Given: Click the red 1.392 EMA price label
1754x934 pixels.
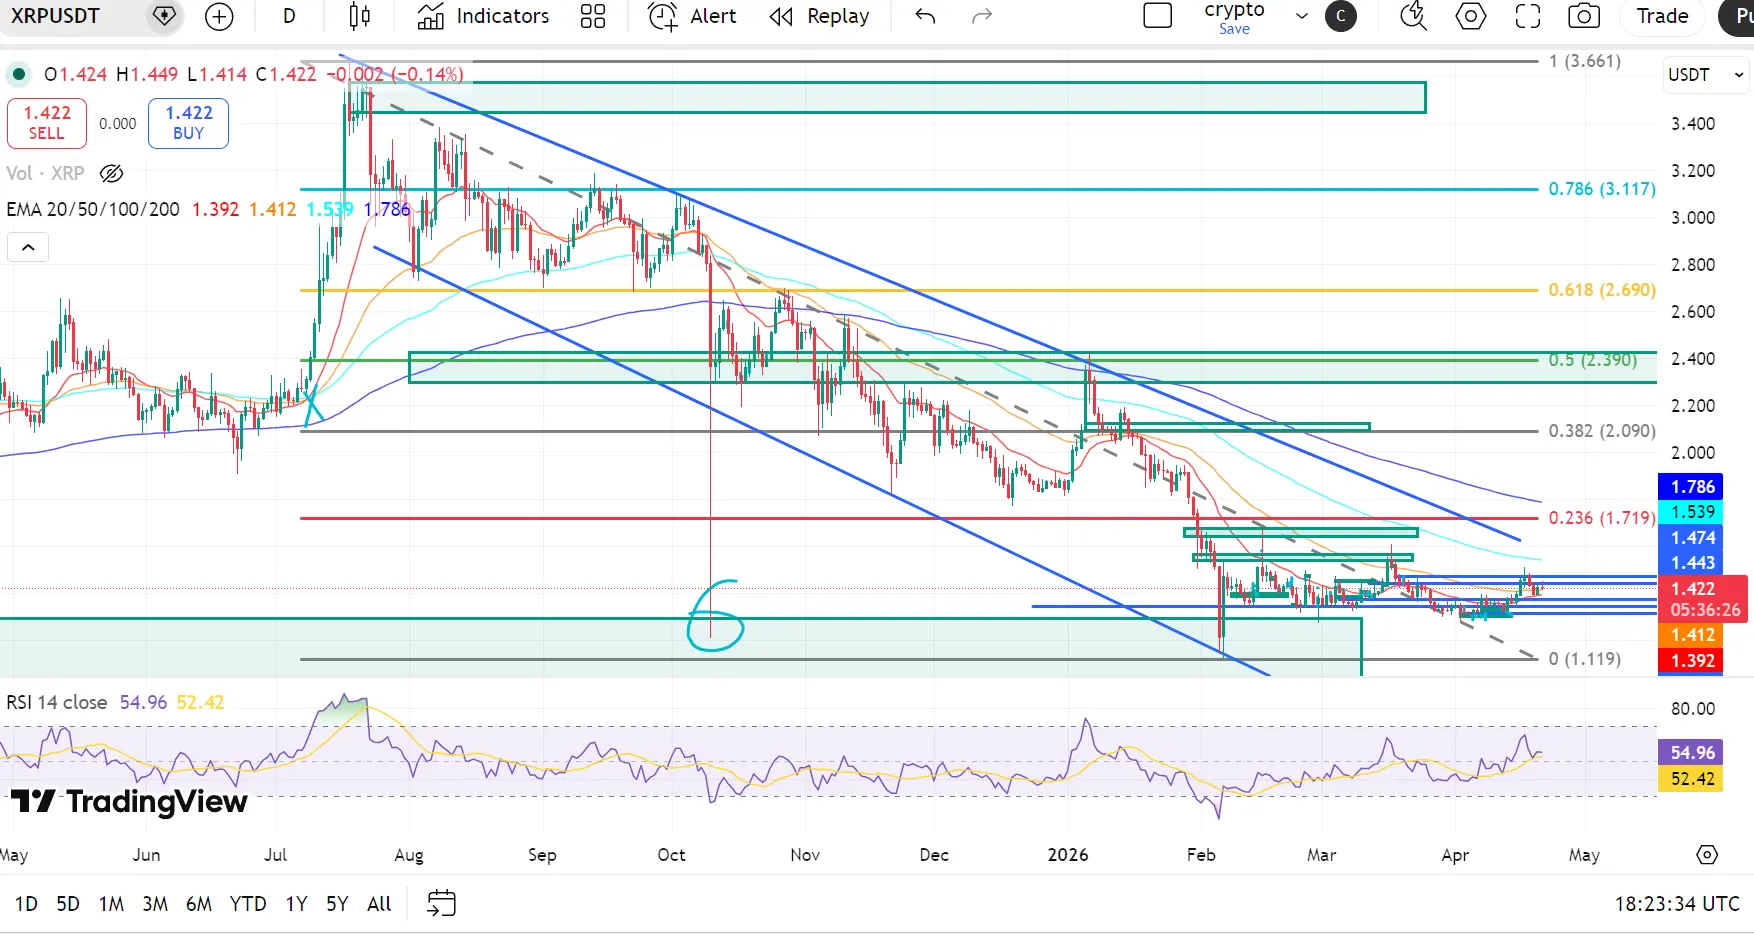Looking at the screenshot, I should click(x=1691, y=660).
